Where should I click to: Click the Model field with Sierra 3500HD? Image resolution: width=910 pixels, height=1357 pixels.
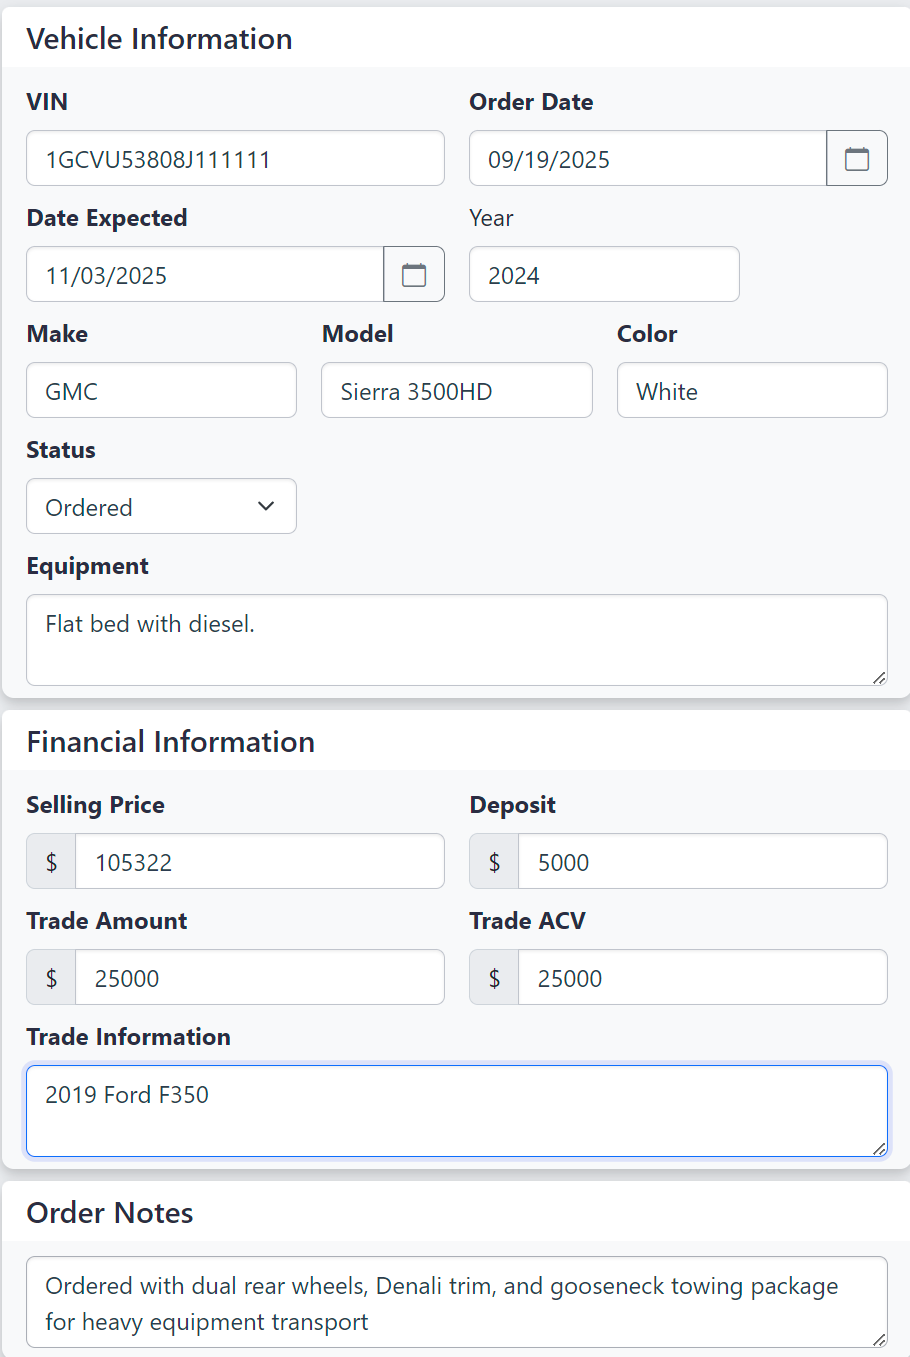point(456,391)
